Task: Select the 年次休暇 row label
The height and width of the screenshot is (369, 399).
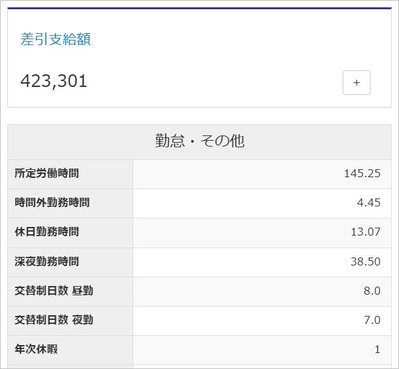Action: [x=36, y=349]
